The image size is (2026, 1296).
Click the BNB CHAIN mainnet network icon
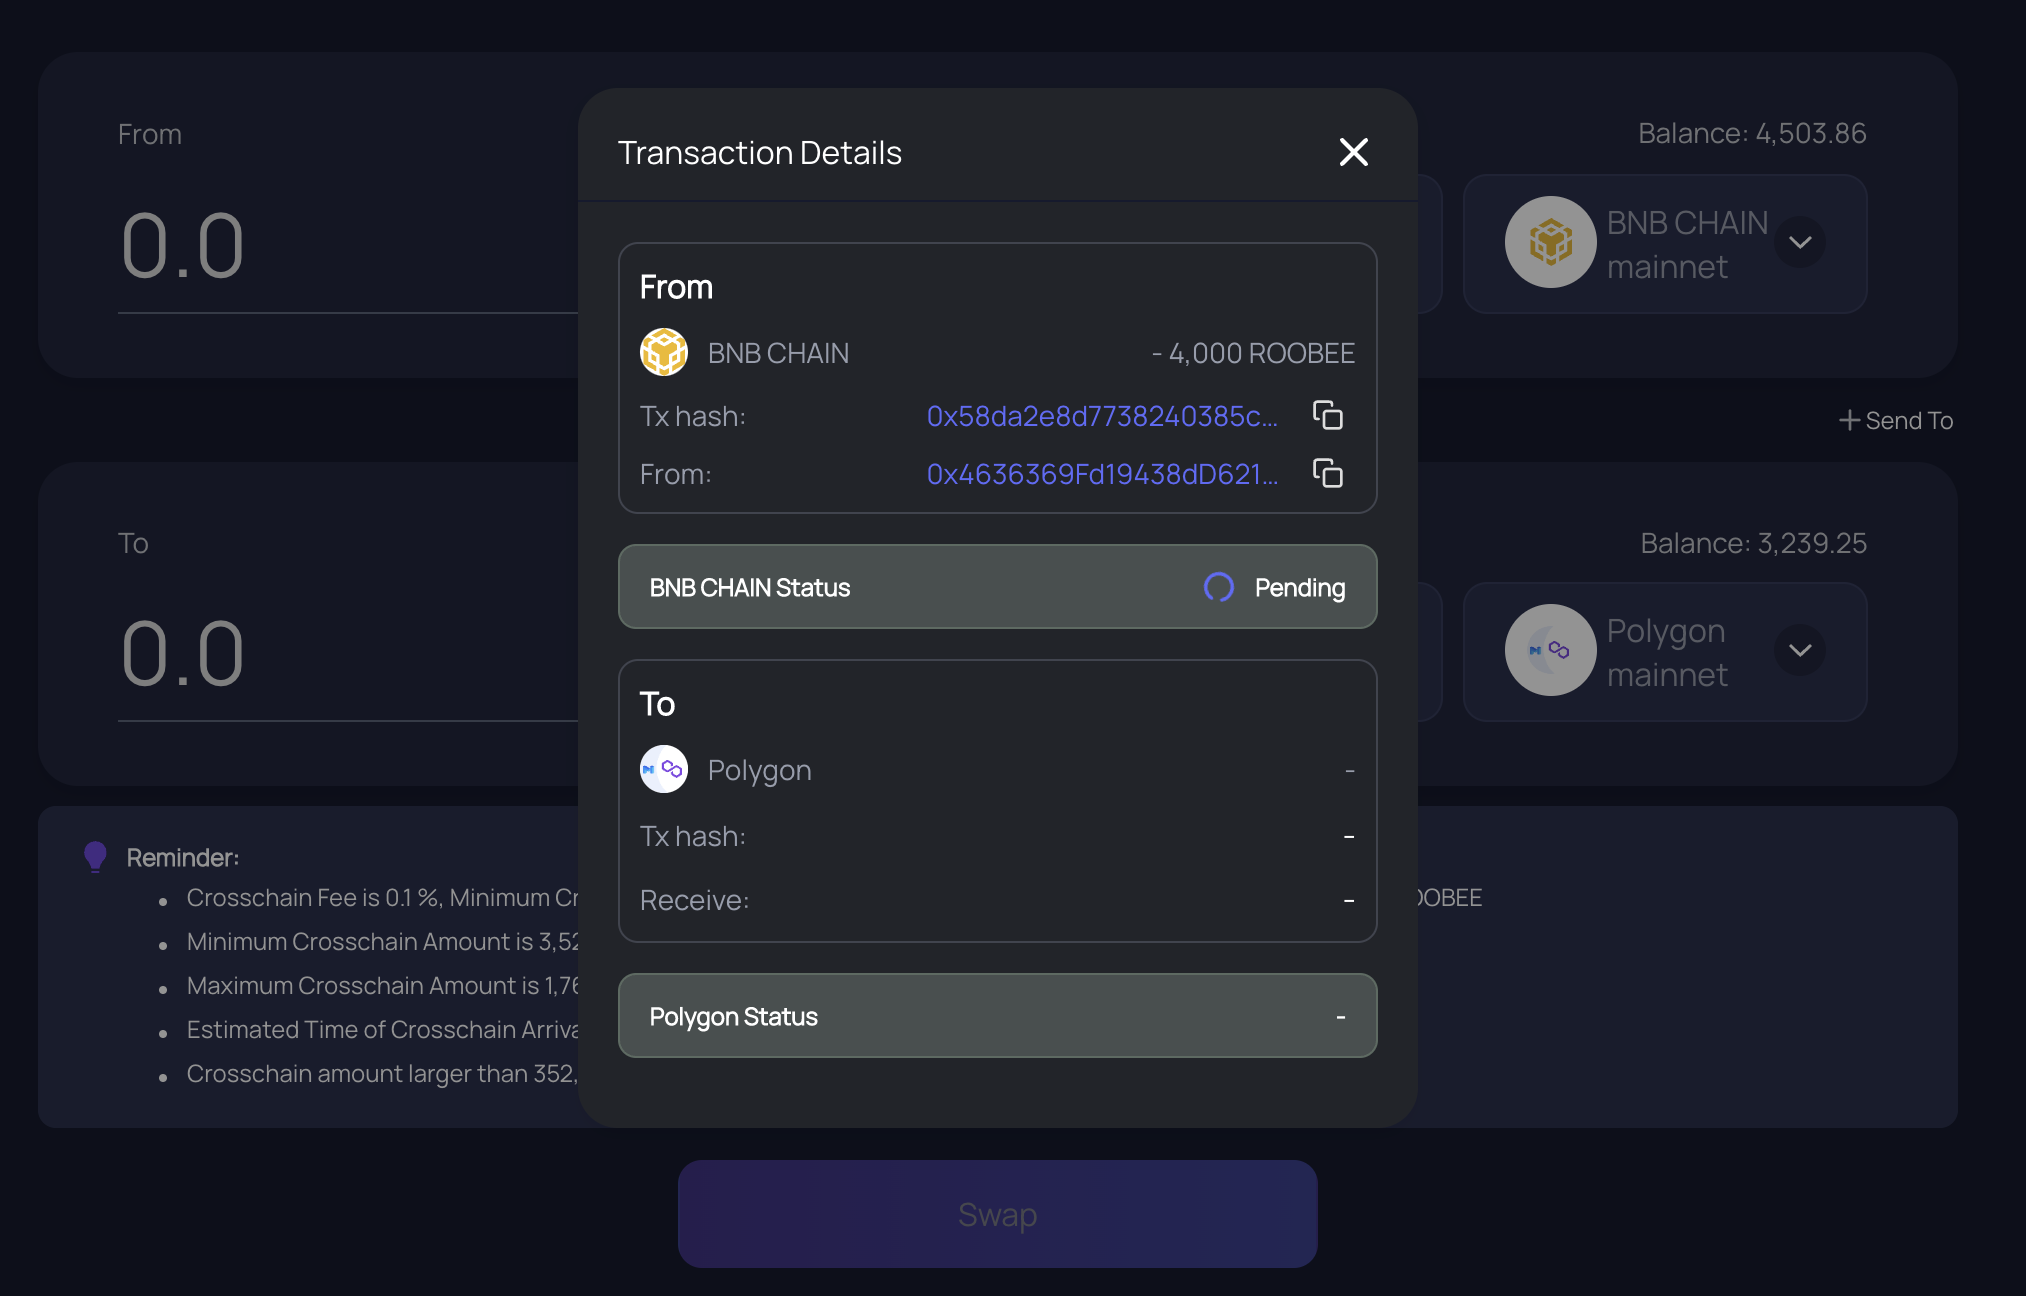tap(1550, 242)
